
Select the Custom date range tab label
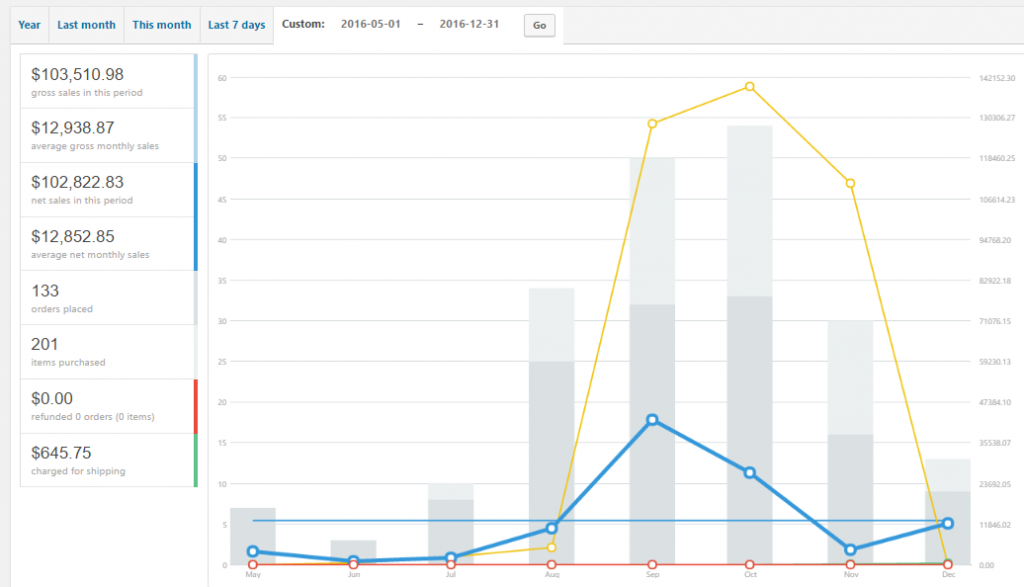pos(303,24)
